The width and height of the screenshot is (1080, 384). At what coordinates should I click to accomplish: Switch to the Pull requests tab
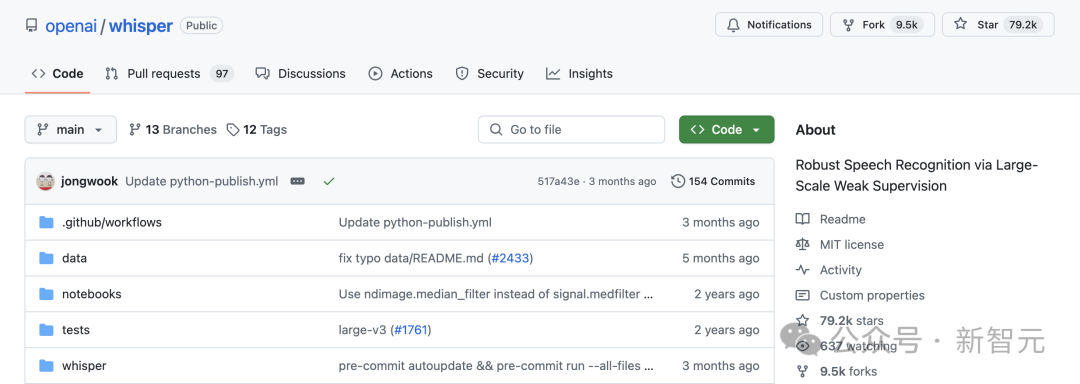point(169,74)
